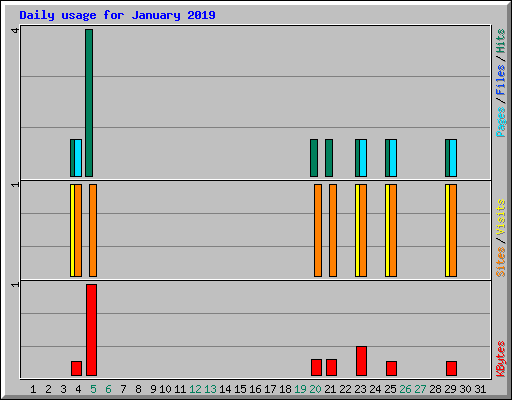This screenshot has width=512, height=400.
Task: Select day 20 on the date axis
Action: [x=315, y=389]
